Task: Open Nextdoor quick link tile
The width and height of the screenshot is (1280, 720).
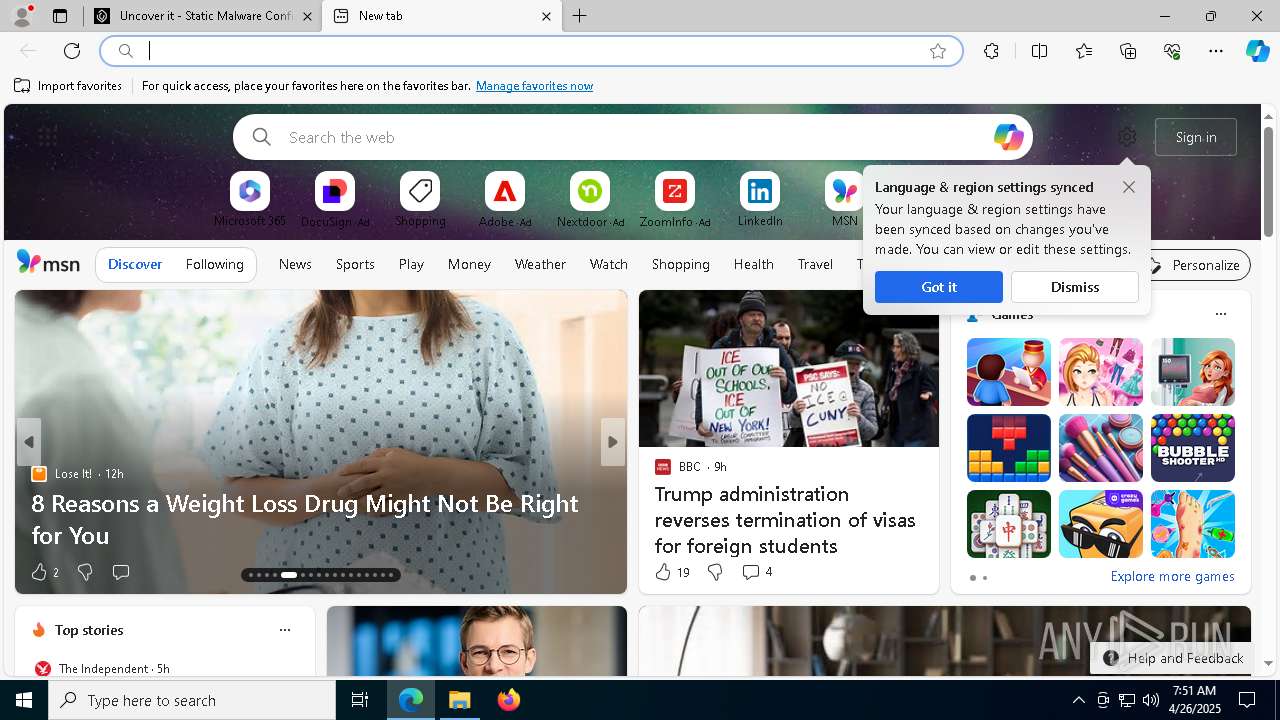Action: (x=590, y=199)
